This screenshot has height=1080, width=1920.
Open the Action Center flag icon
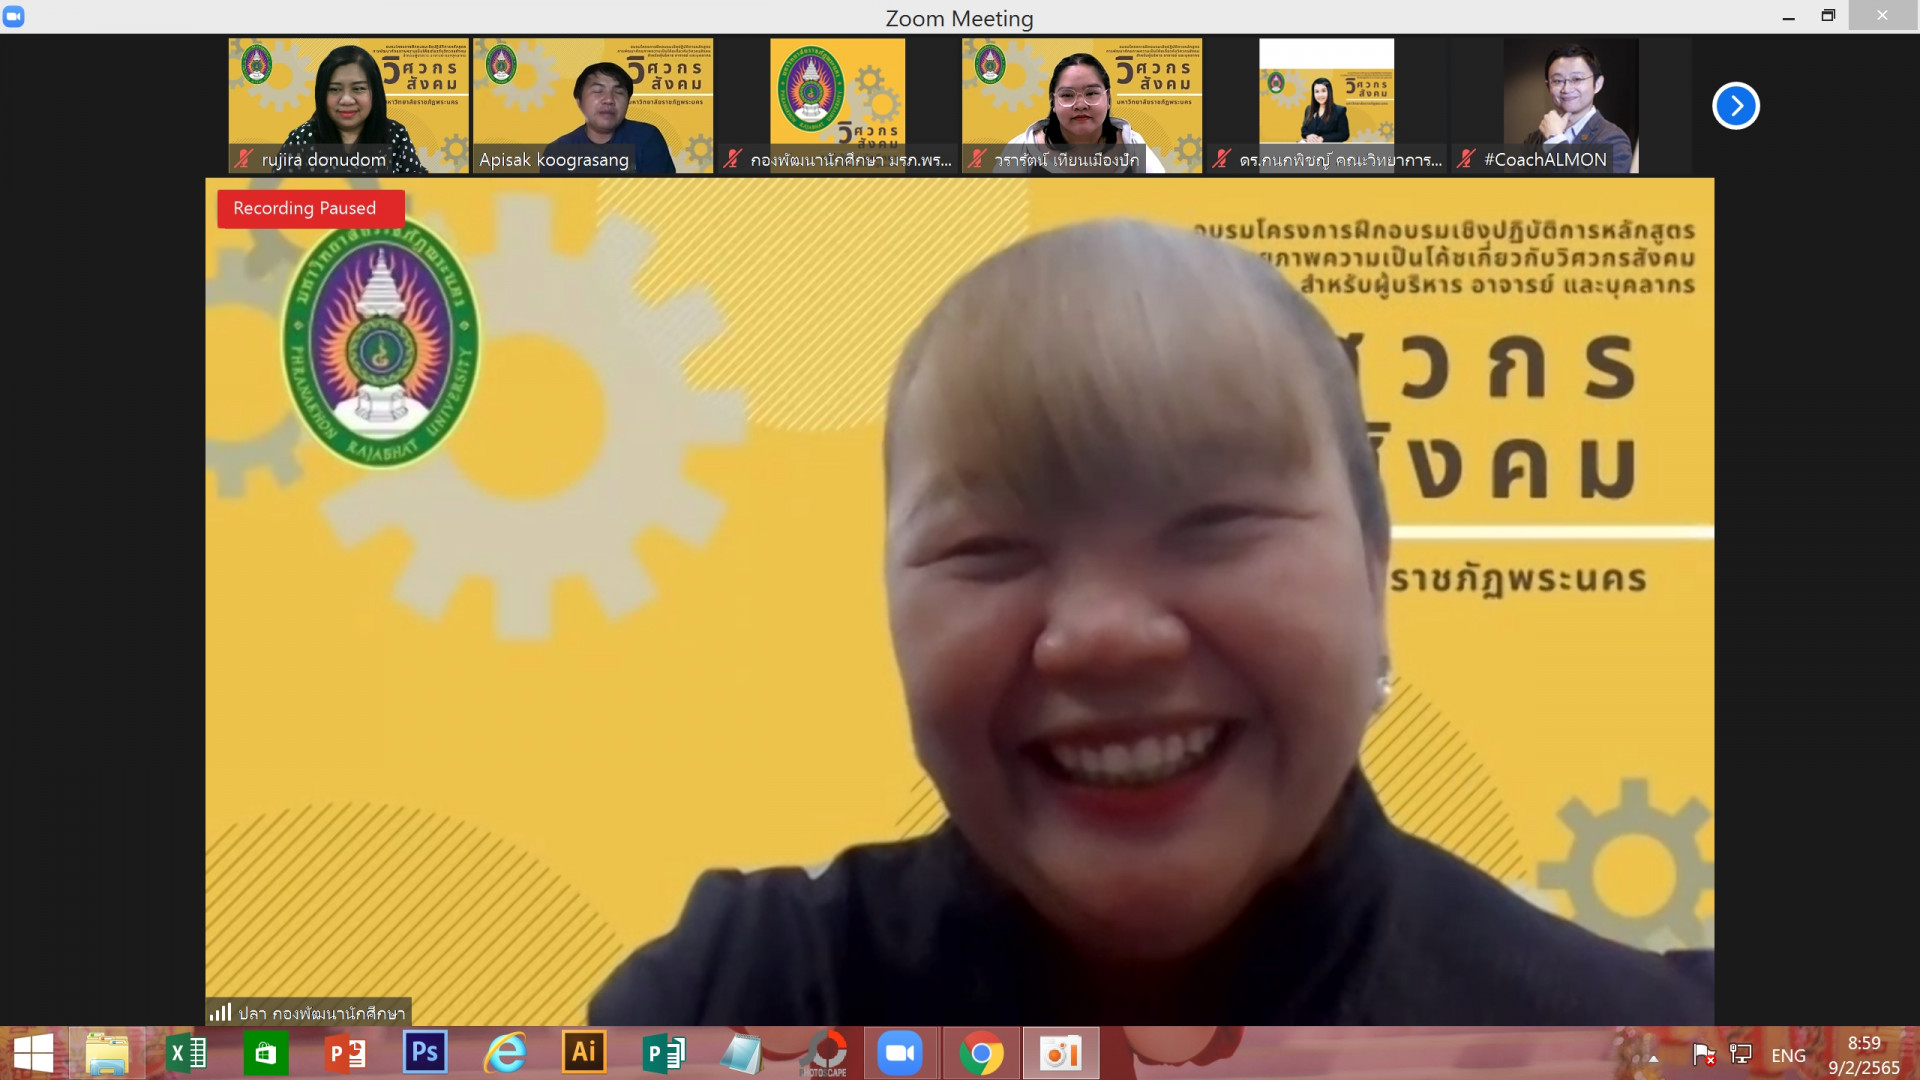(x=1704, y=1055)
